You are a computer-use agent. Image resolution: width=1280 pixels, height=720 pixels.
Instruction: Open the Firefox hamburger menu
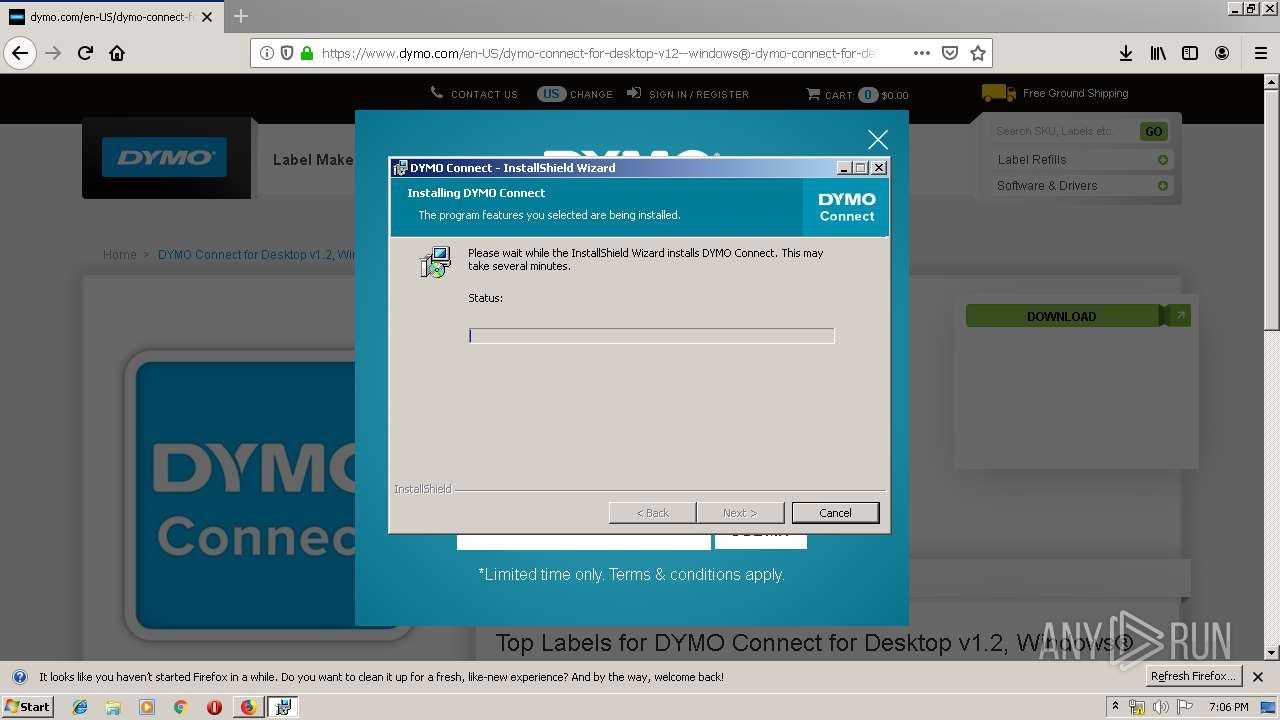pos(1260,53)
